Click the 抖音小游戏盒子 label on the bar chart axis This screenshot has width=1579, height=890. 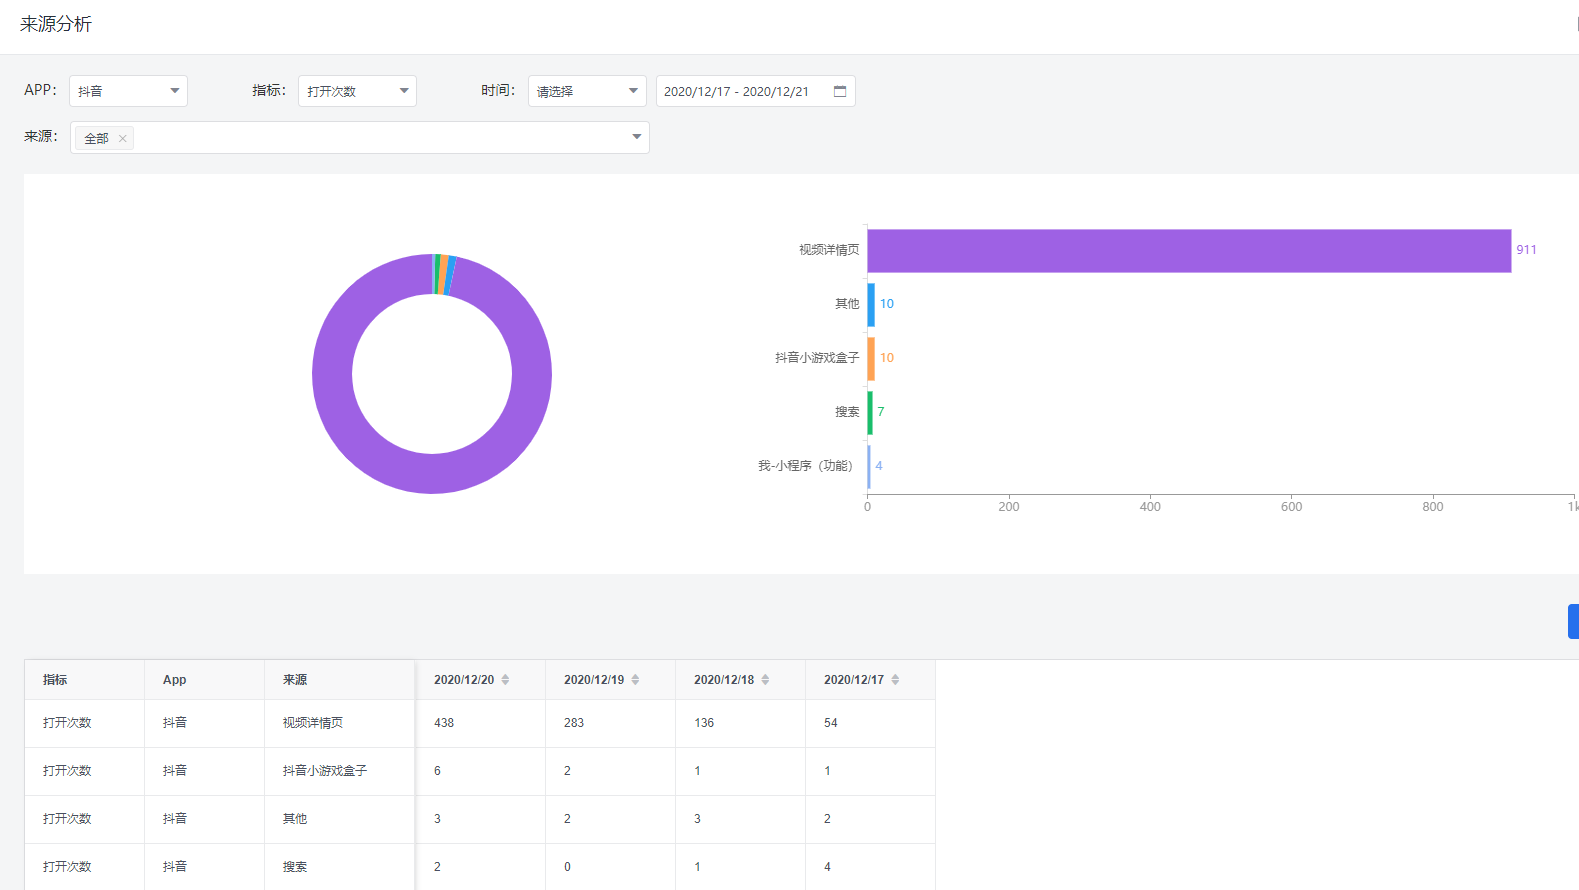817,358
